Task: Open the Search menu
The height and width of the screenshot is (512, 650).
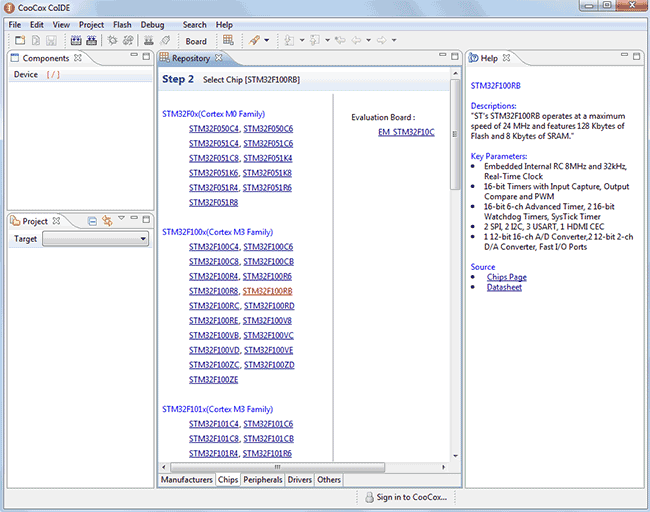Action: pos(194,24)
